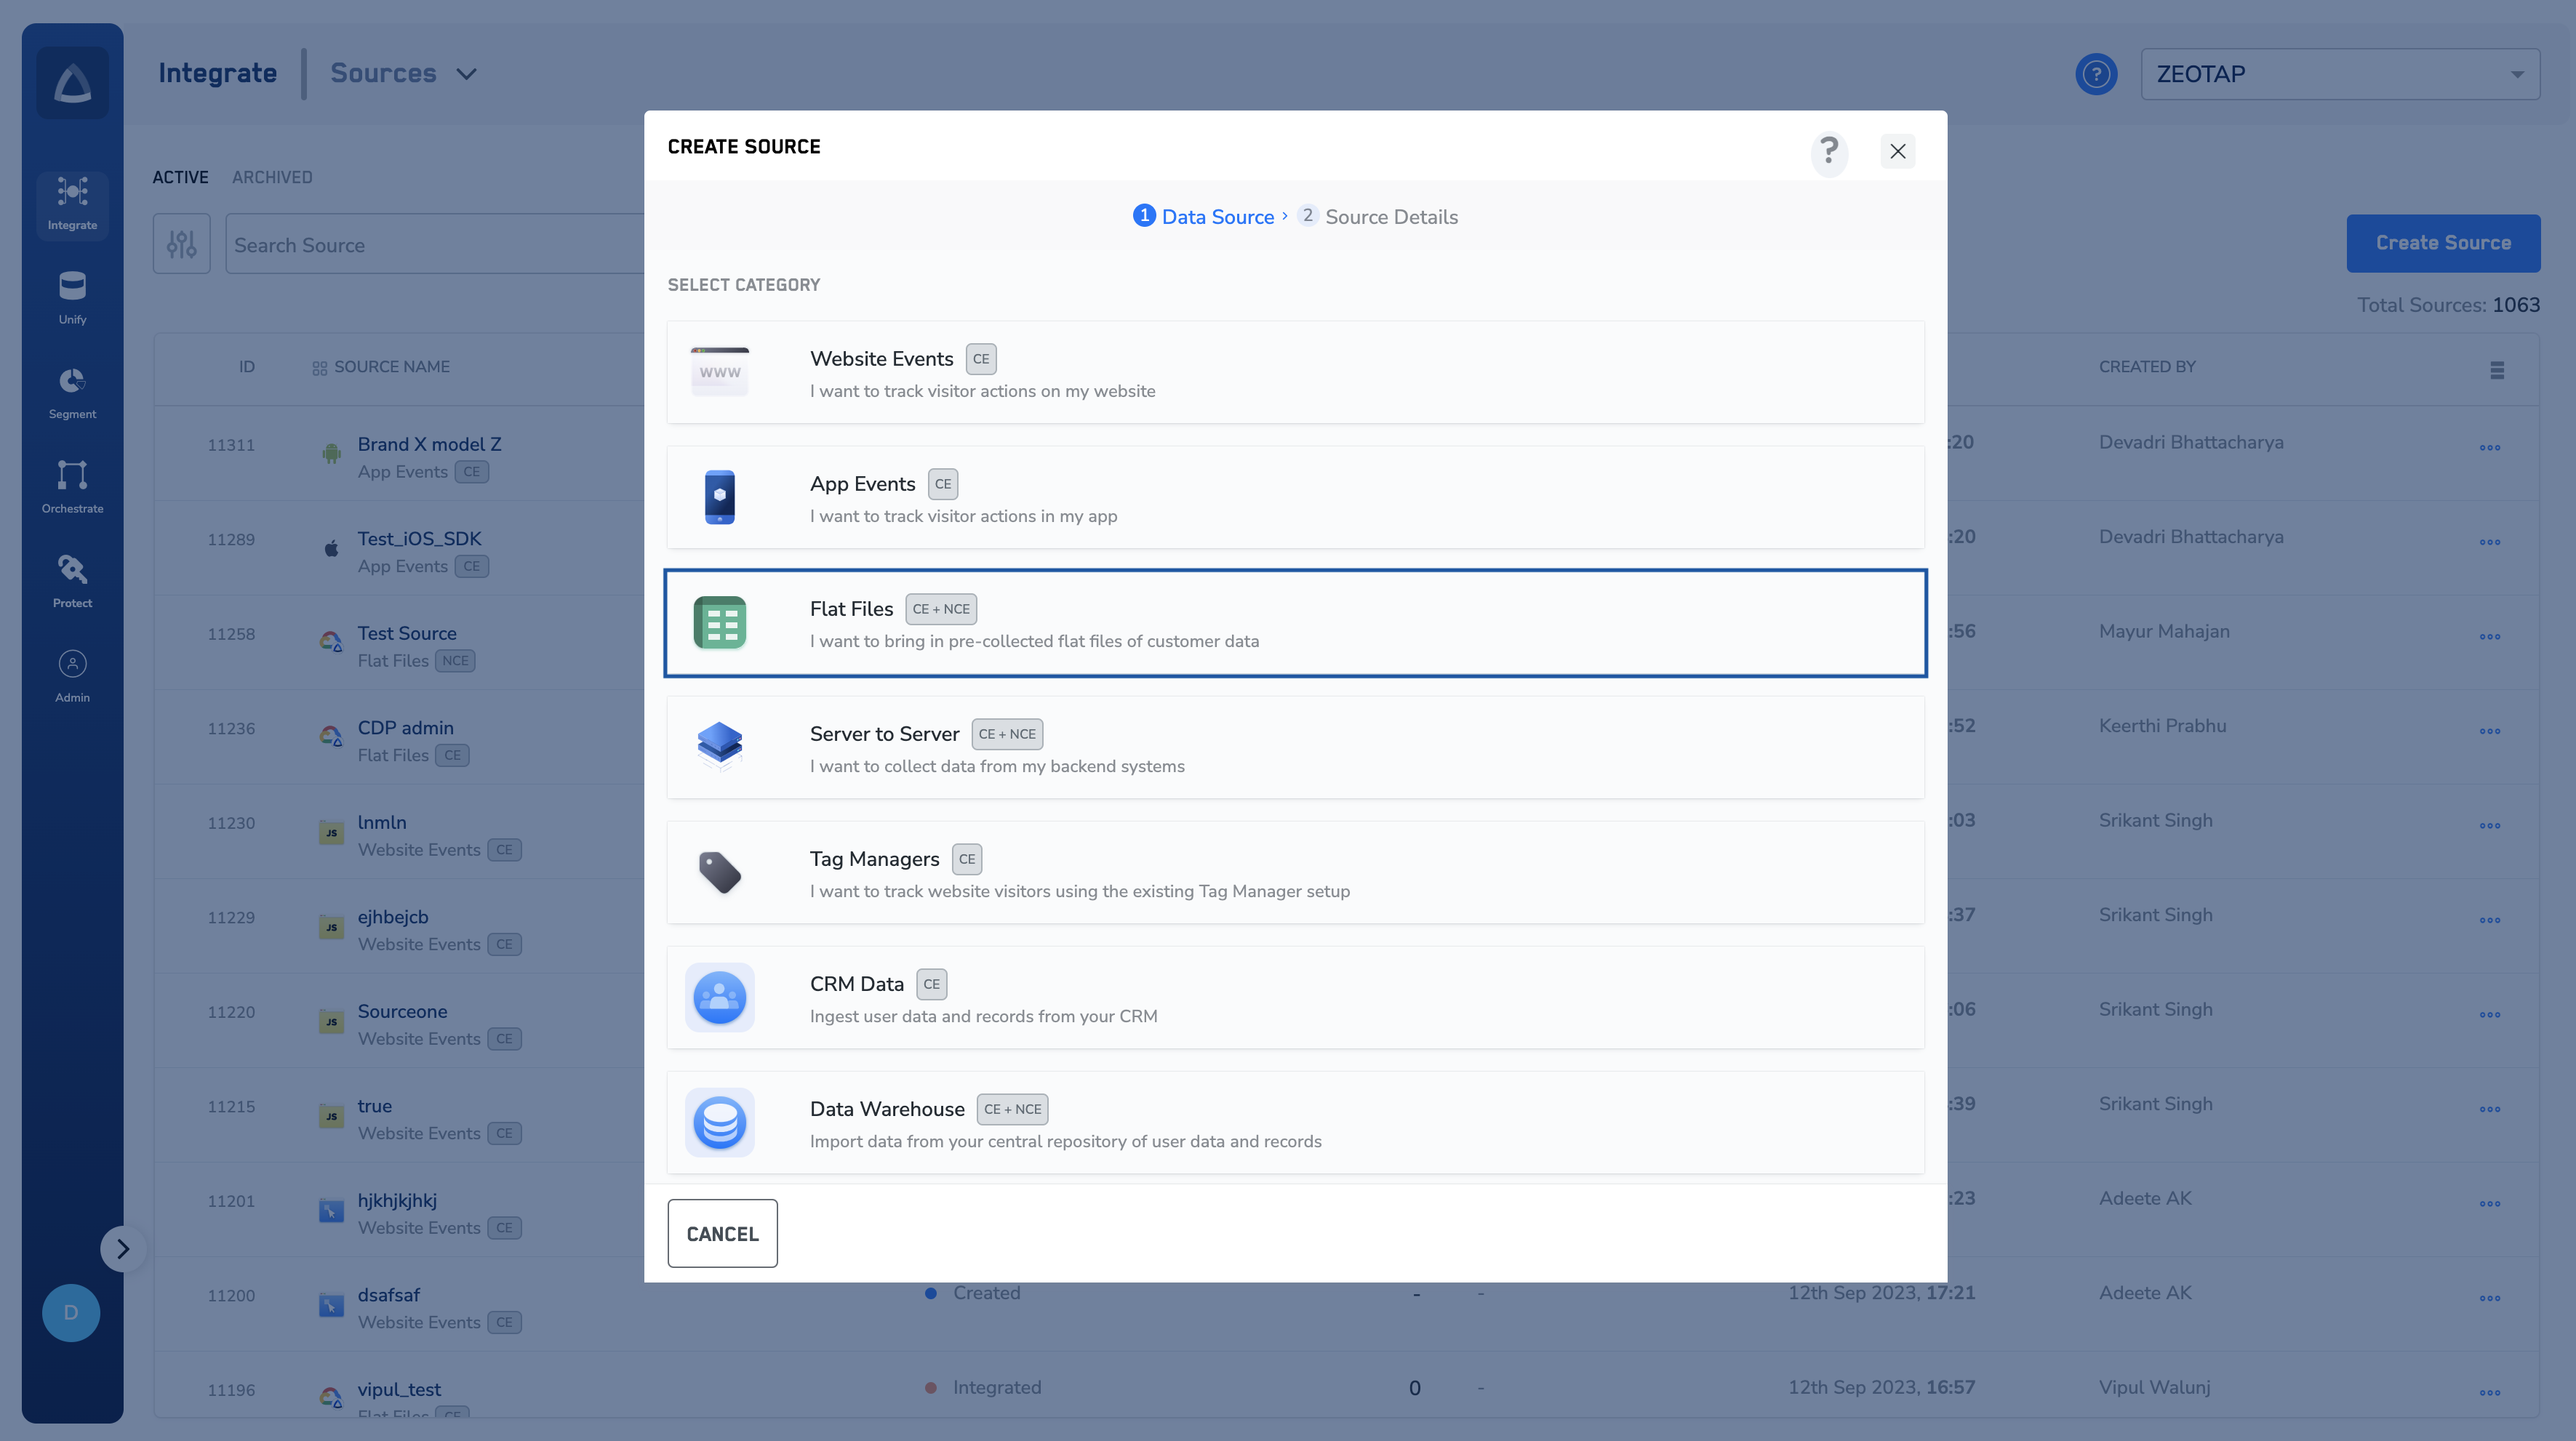Viewport: 2576px width, 1441px height.
Task: Open the source filter settings icon
Action: pyautogui.click(x=181, y=244)
